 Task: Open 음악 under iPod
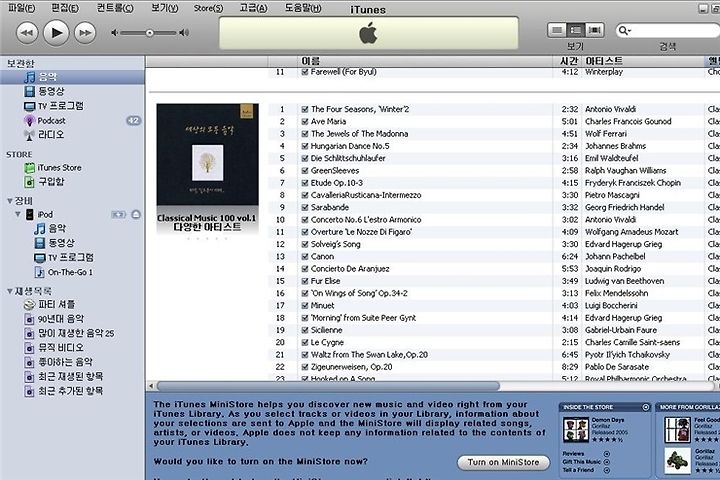click(x=57, y=228)
